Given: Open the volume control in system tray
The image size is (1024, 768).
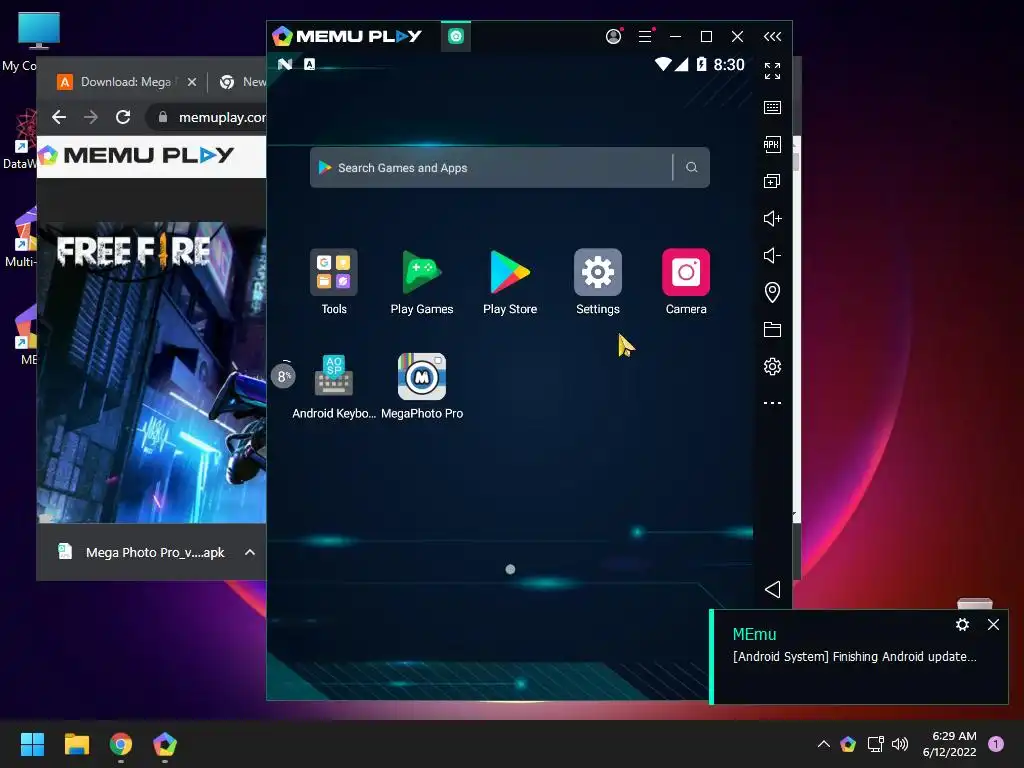Looking at the screenshot, I should tap(900, 744).
